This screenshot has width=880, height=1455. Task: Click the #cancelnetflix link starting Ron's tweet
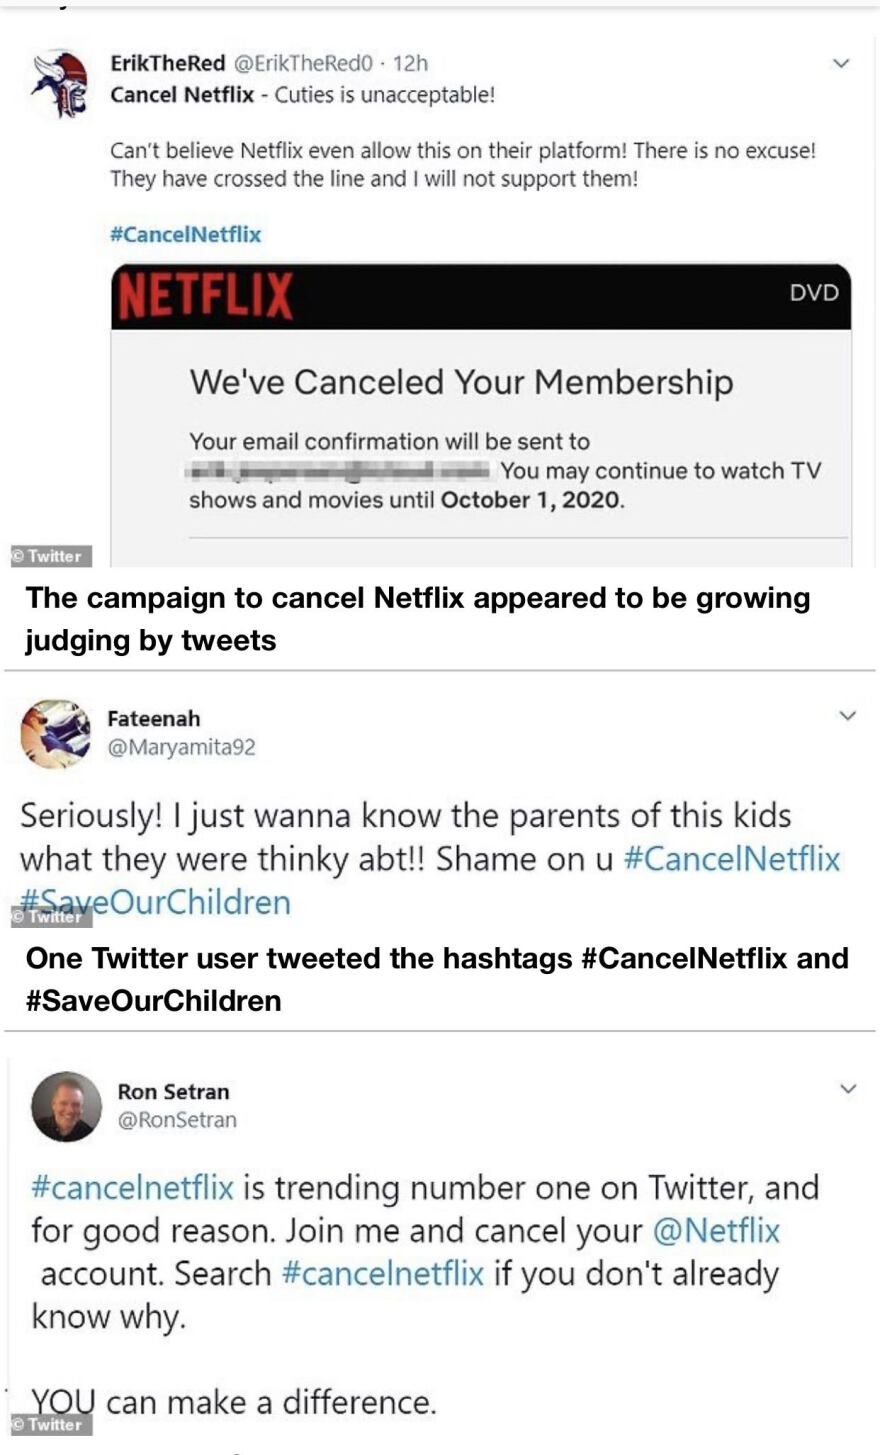coord(130,1187)
